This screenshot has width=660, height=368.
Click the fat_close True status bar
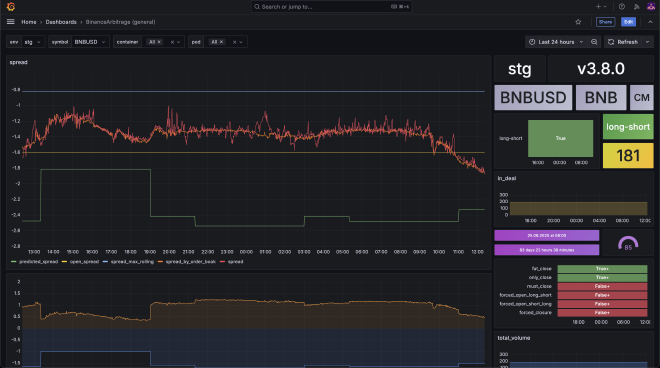602,269
